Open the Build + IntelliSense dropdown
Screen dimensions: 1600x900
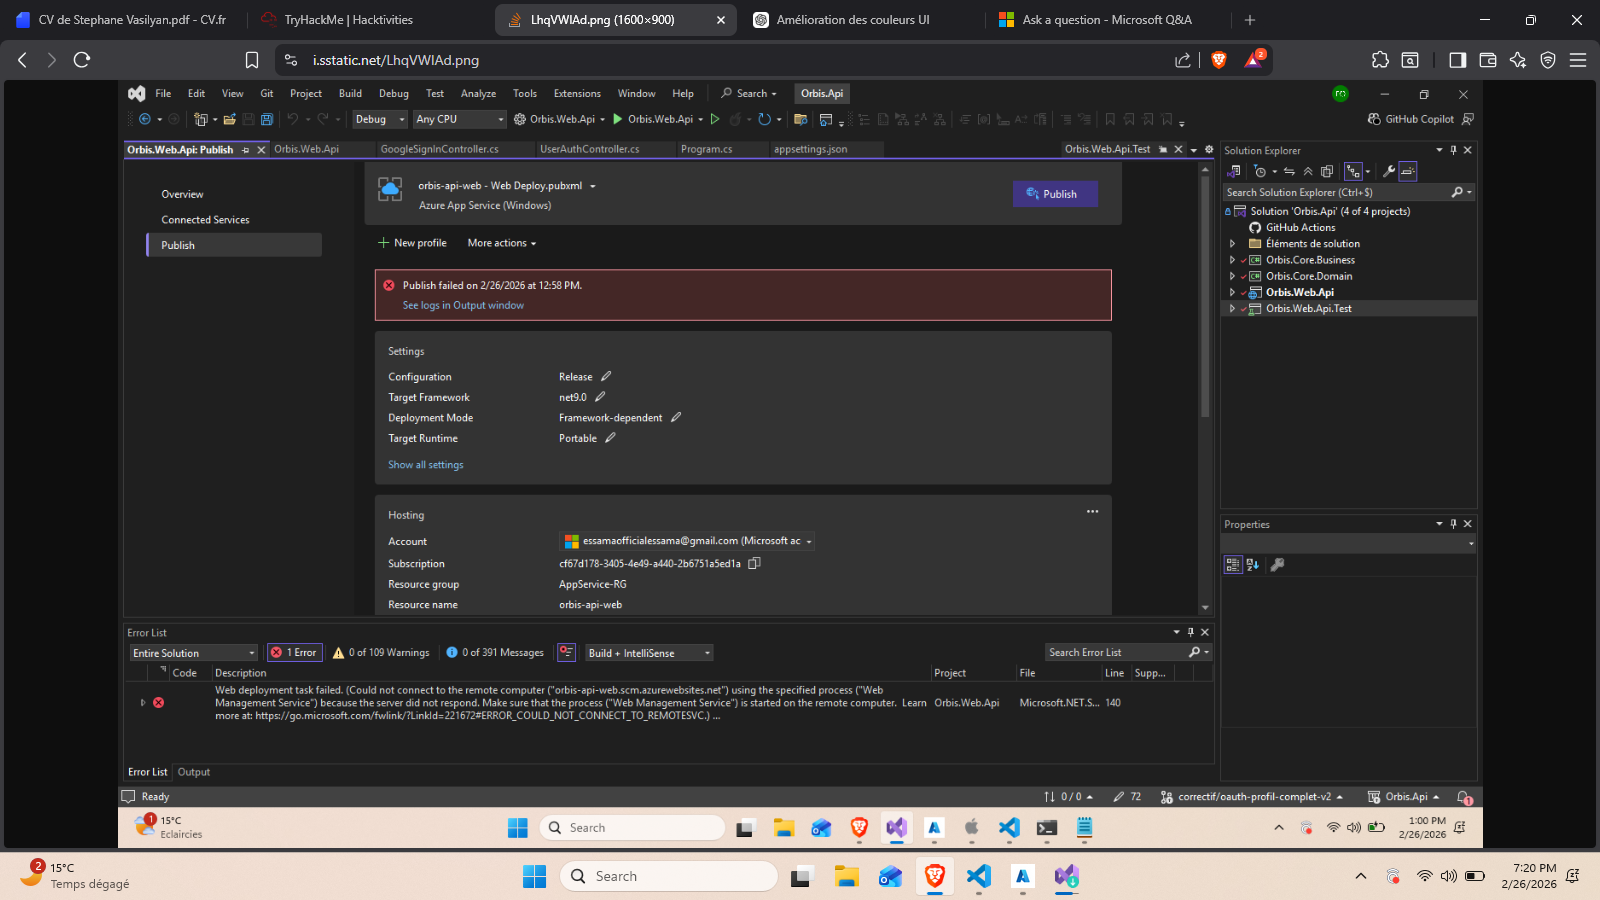pos(649,653)
